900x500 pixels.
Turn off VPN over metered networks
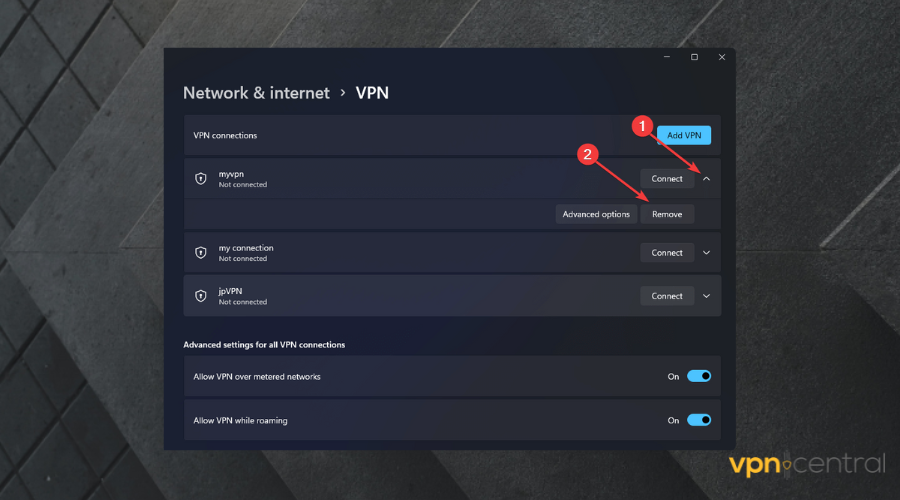click(699, 377)
